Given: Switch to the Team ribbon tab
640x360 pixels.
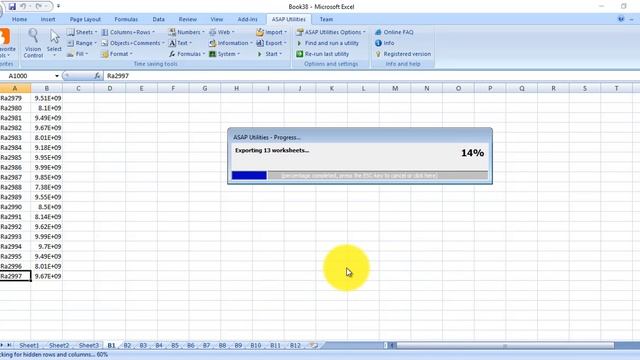Looking at the screenshot, I should 326,19.
